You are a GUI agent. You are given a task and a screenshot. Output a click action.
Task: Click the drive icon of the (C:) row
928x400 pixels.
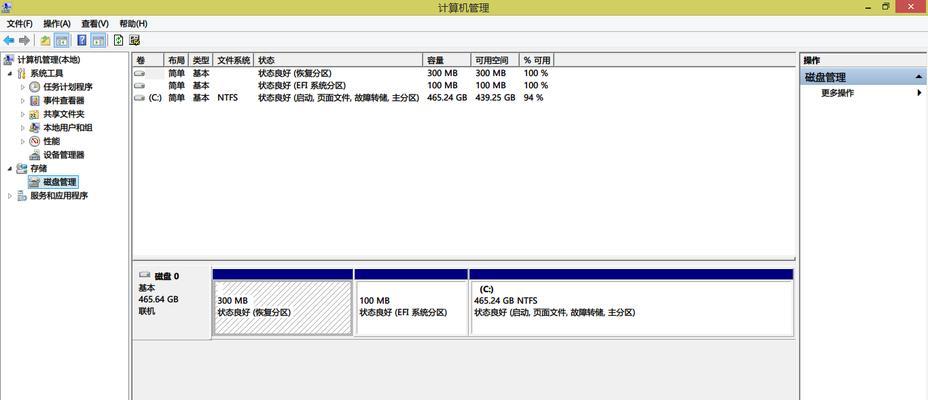tap(140, 98)
